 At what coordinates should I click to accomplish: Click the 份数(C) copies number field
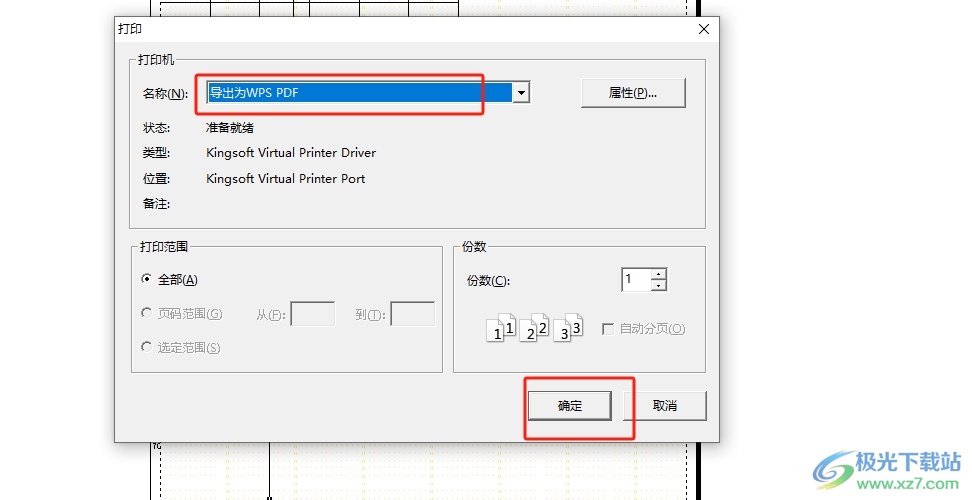point(636,279)
